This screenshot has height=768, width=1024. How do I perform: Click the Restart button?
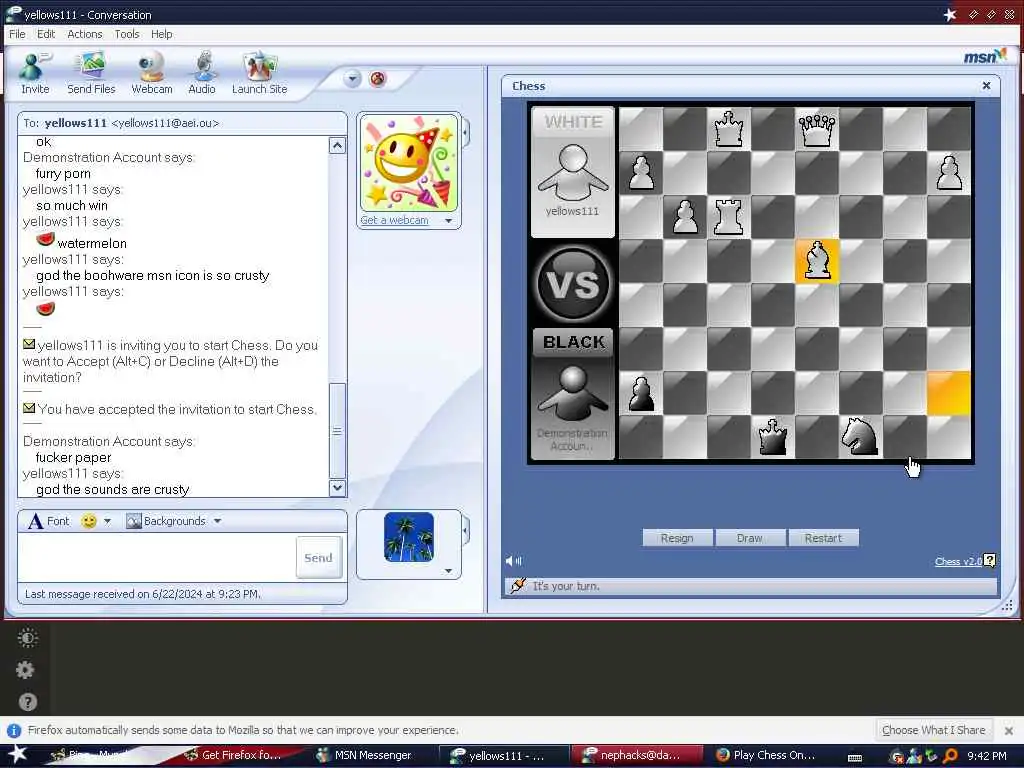click(823, 538)
